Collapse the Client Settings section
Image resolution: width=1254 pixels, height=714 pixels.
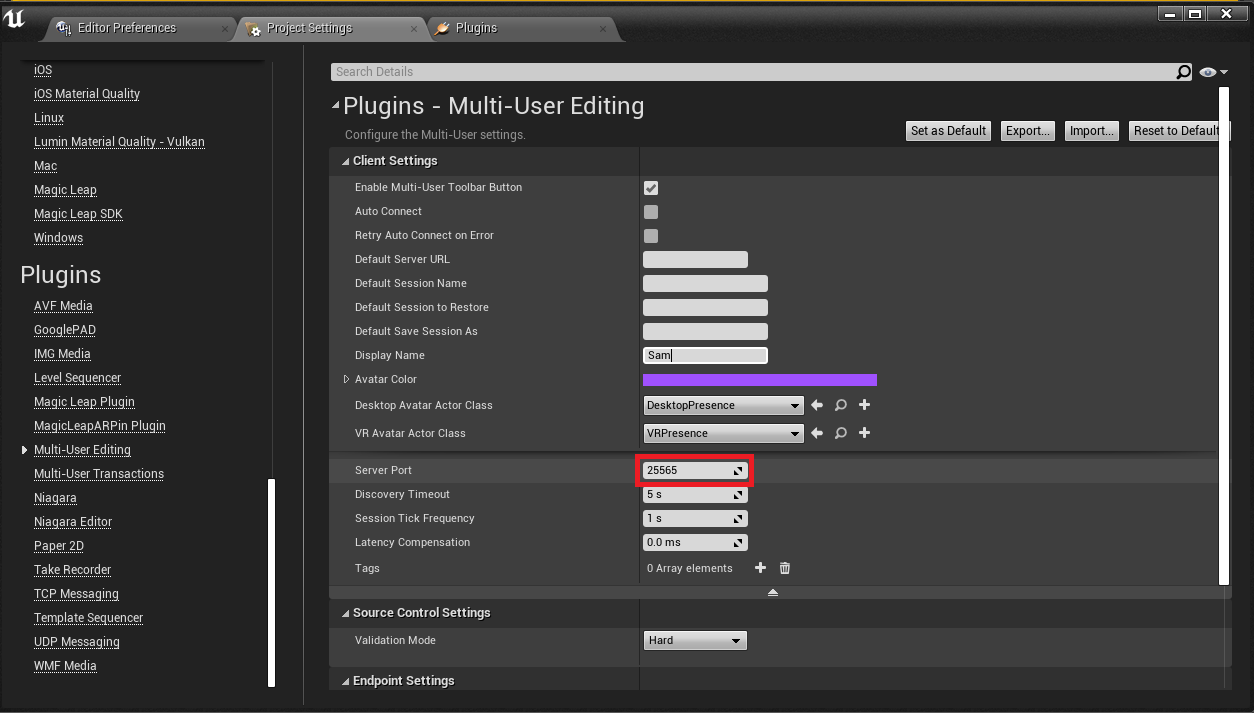coord(346,161)
